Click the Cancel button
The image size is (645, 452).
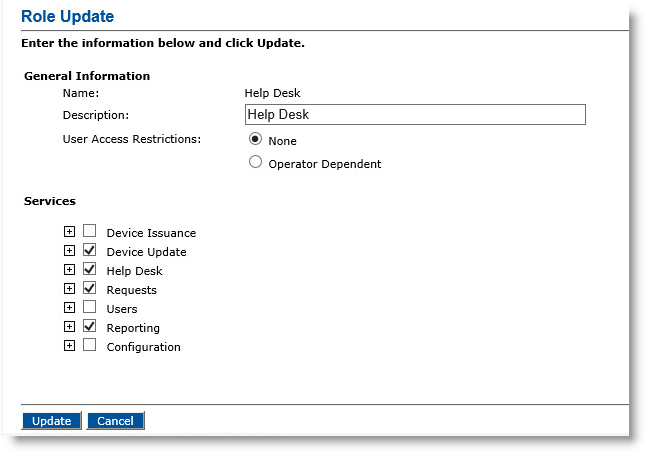click(x=116, y=421)
